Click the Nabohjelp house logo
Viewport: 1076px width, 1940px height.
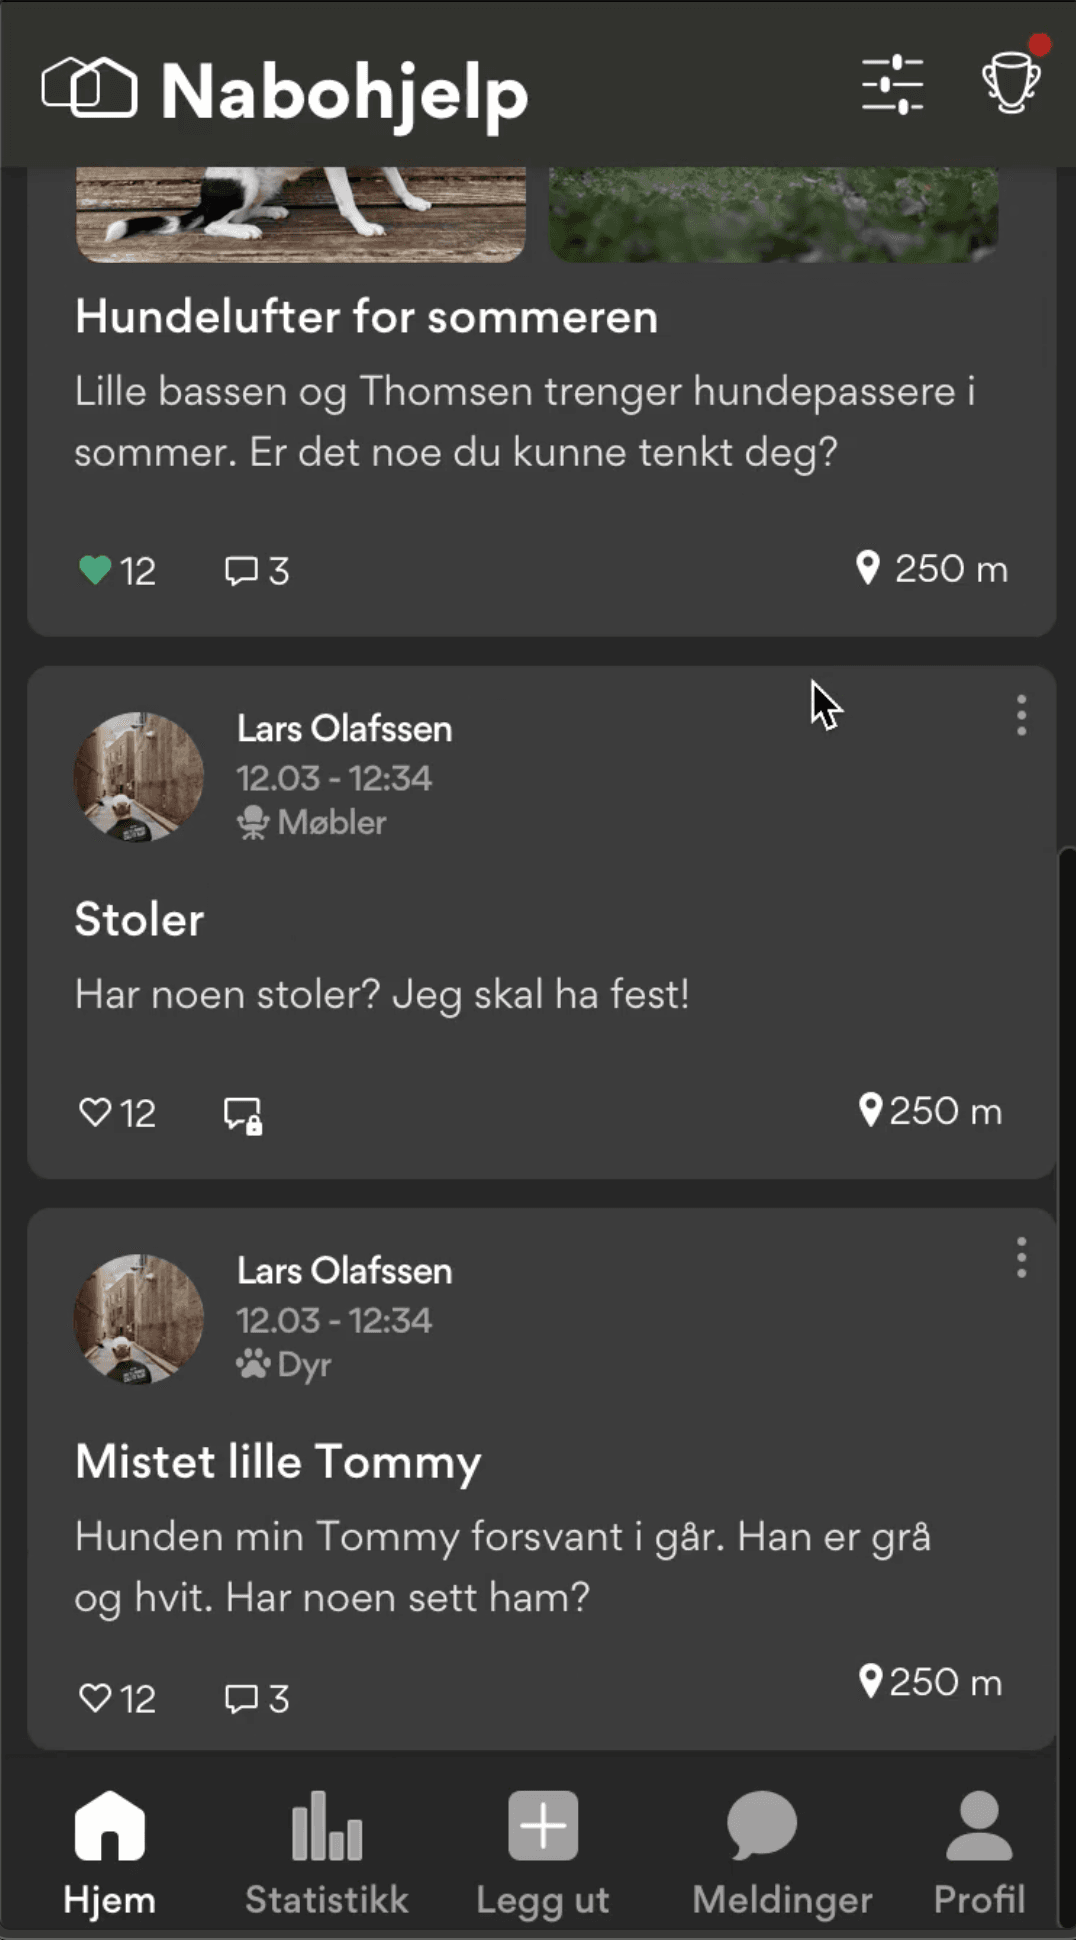[89, 88]
